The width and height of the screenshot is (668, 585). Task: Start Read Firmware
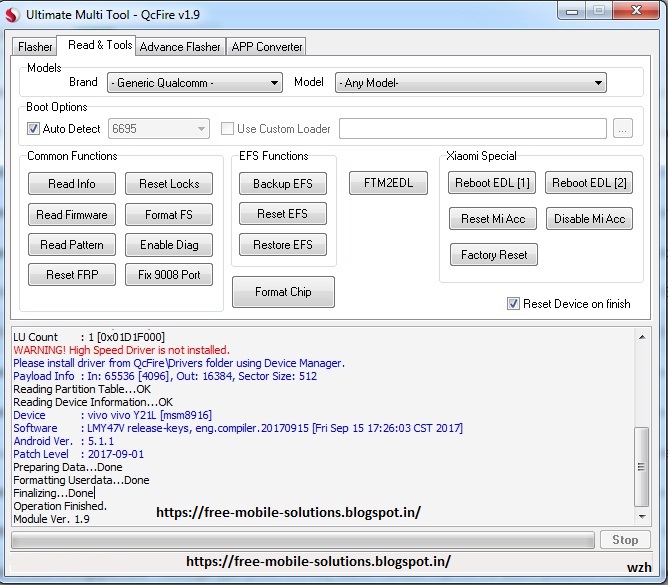[x=72, y=214]
